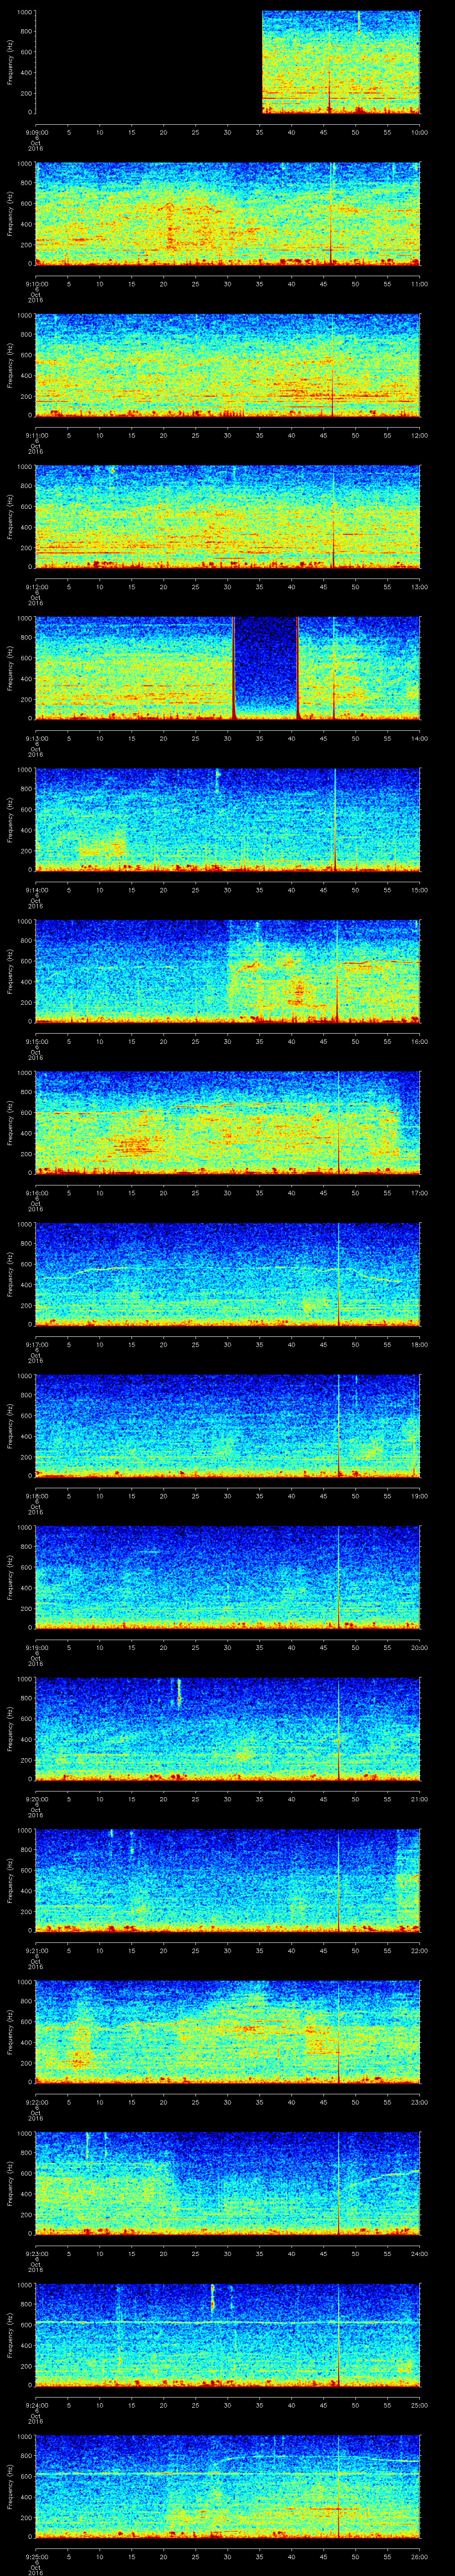
Task: Click the 9:25:00 start time label
Action: (x=36, y=2557)
